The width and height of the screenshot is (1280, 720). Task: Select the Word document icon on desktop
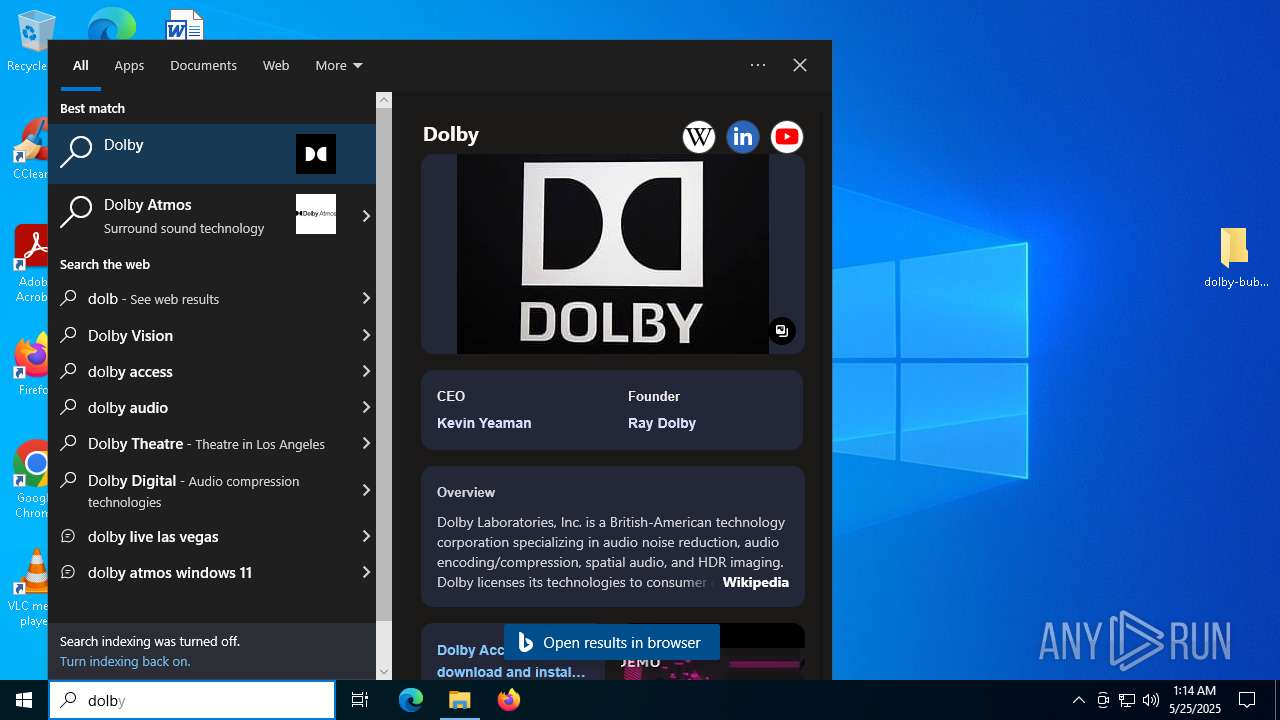[x=185, y=24]
